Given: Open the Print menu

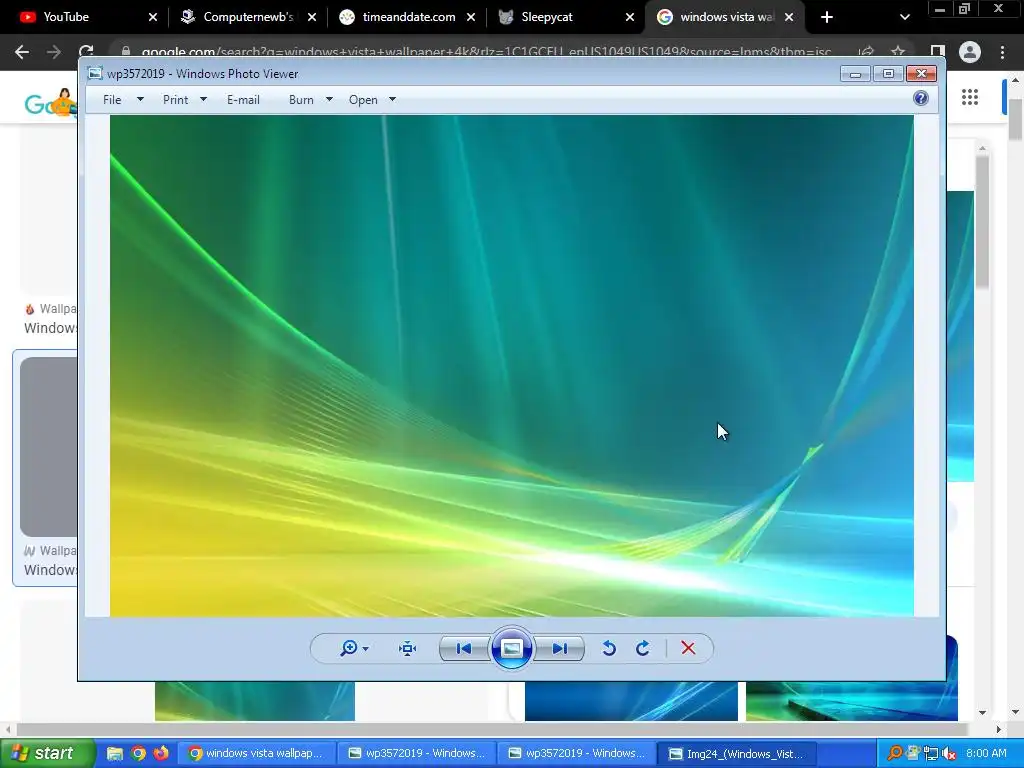Looking at the screenshot, I should [176, 100].
